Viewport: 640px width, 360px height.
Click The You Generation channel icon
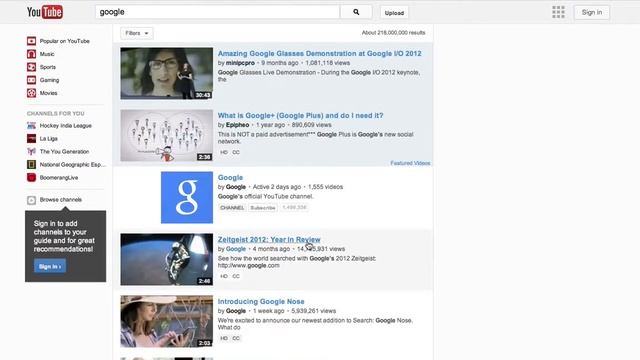pyautogui.click(x=31, y=151)
